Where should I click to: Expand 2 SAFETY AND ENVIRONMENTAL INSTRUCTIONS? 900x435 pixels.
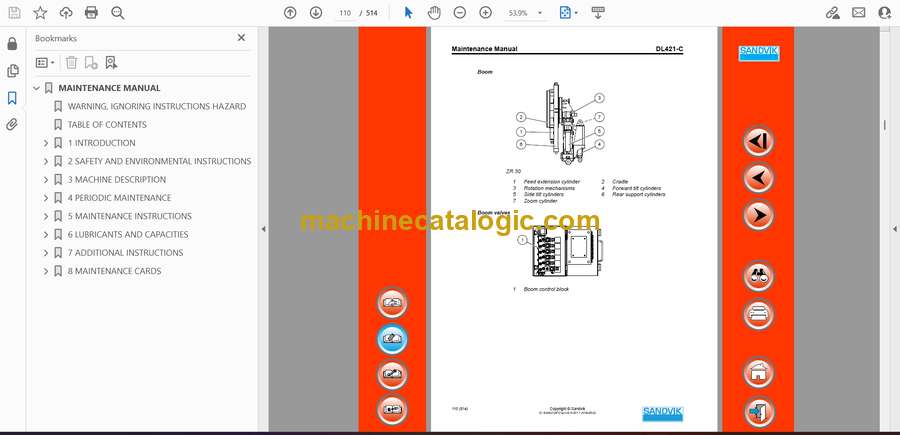[x=46, y=161]
